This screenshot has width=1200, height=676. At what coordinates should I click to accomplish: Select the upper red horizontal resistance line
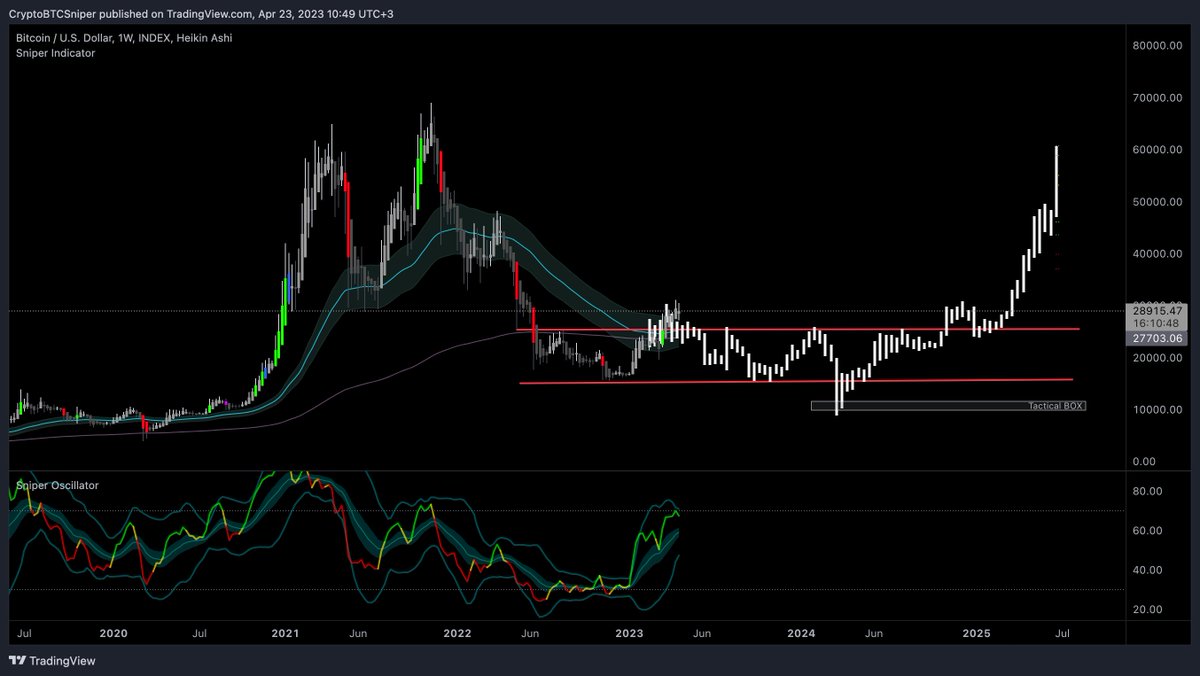pos(798,329)
